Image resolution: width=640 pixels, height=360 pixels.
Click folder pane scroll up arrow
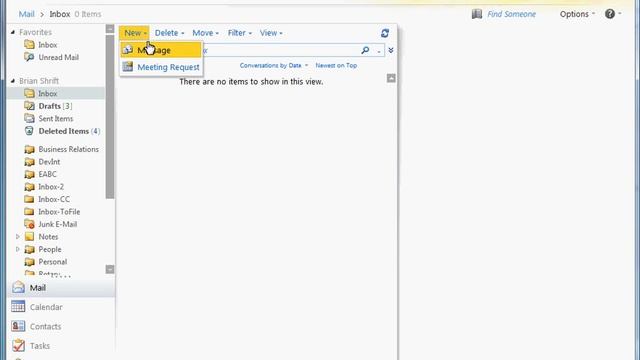[x=110, y=29]
